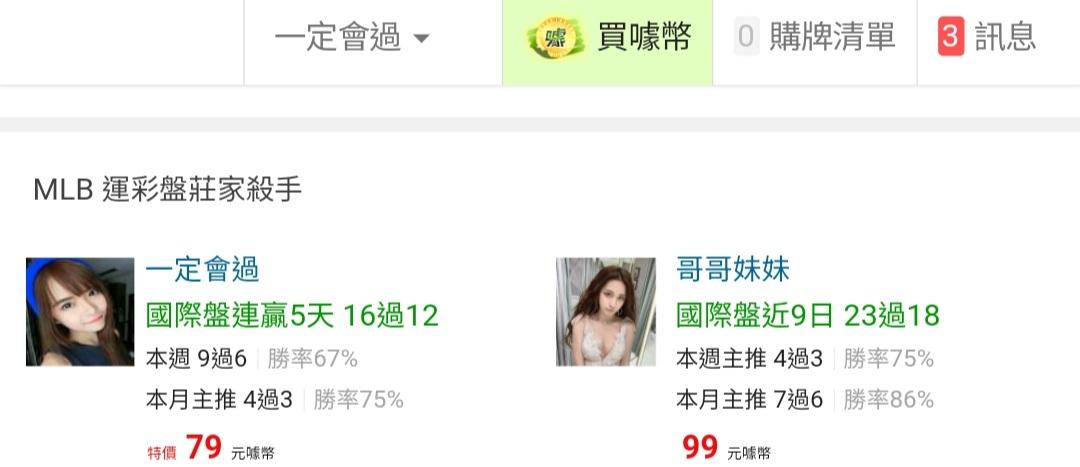This screenshot has height=467, width=1080.
Task: Click the 本週主推 4過3 勝率75% record
Action: point(804,358)
